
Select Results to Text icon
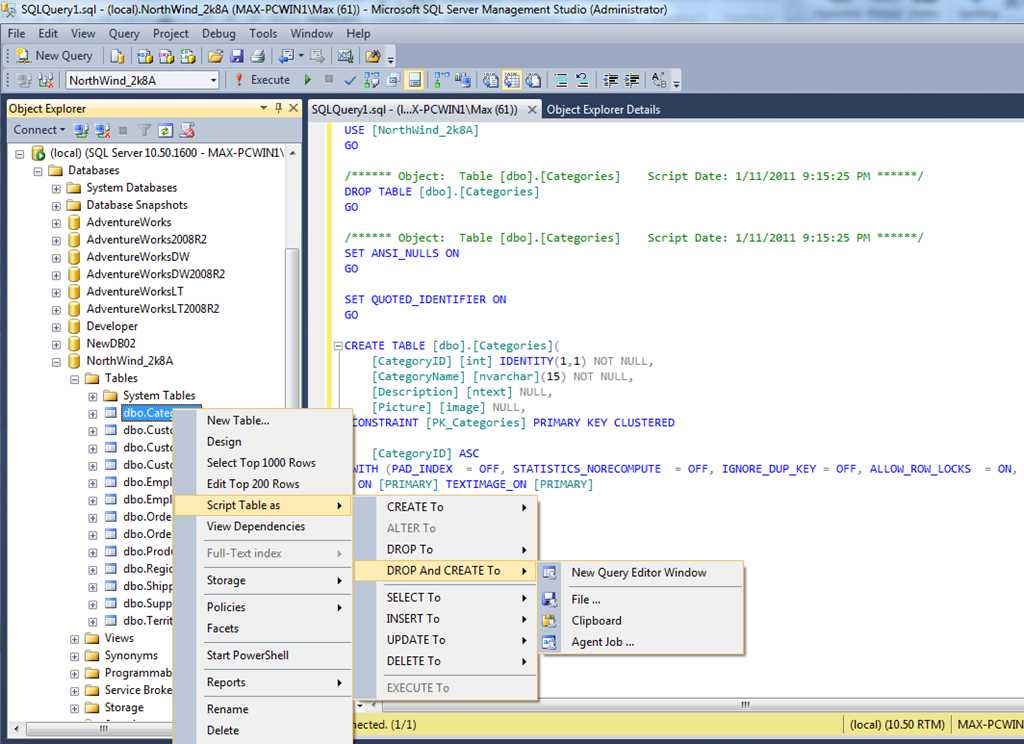490,80
